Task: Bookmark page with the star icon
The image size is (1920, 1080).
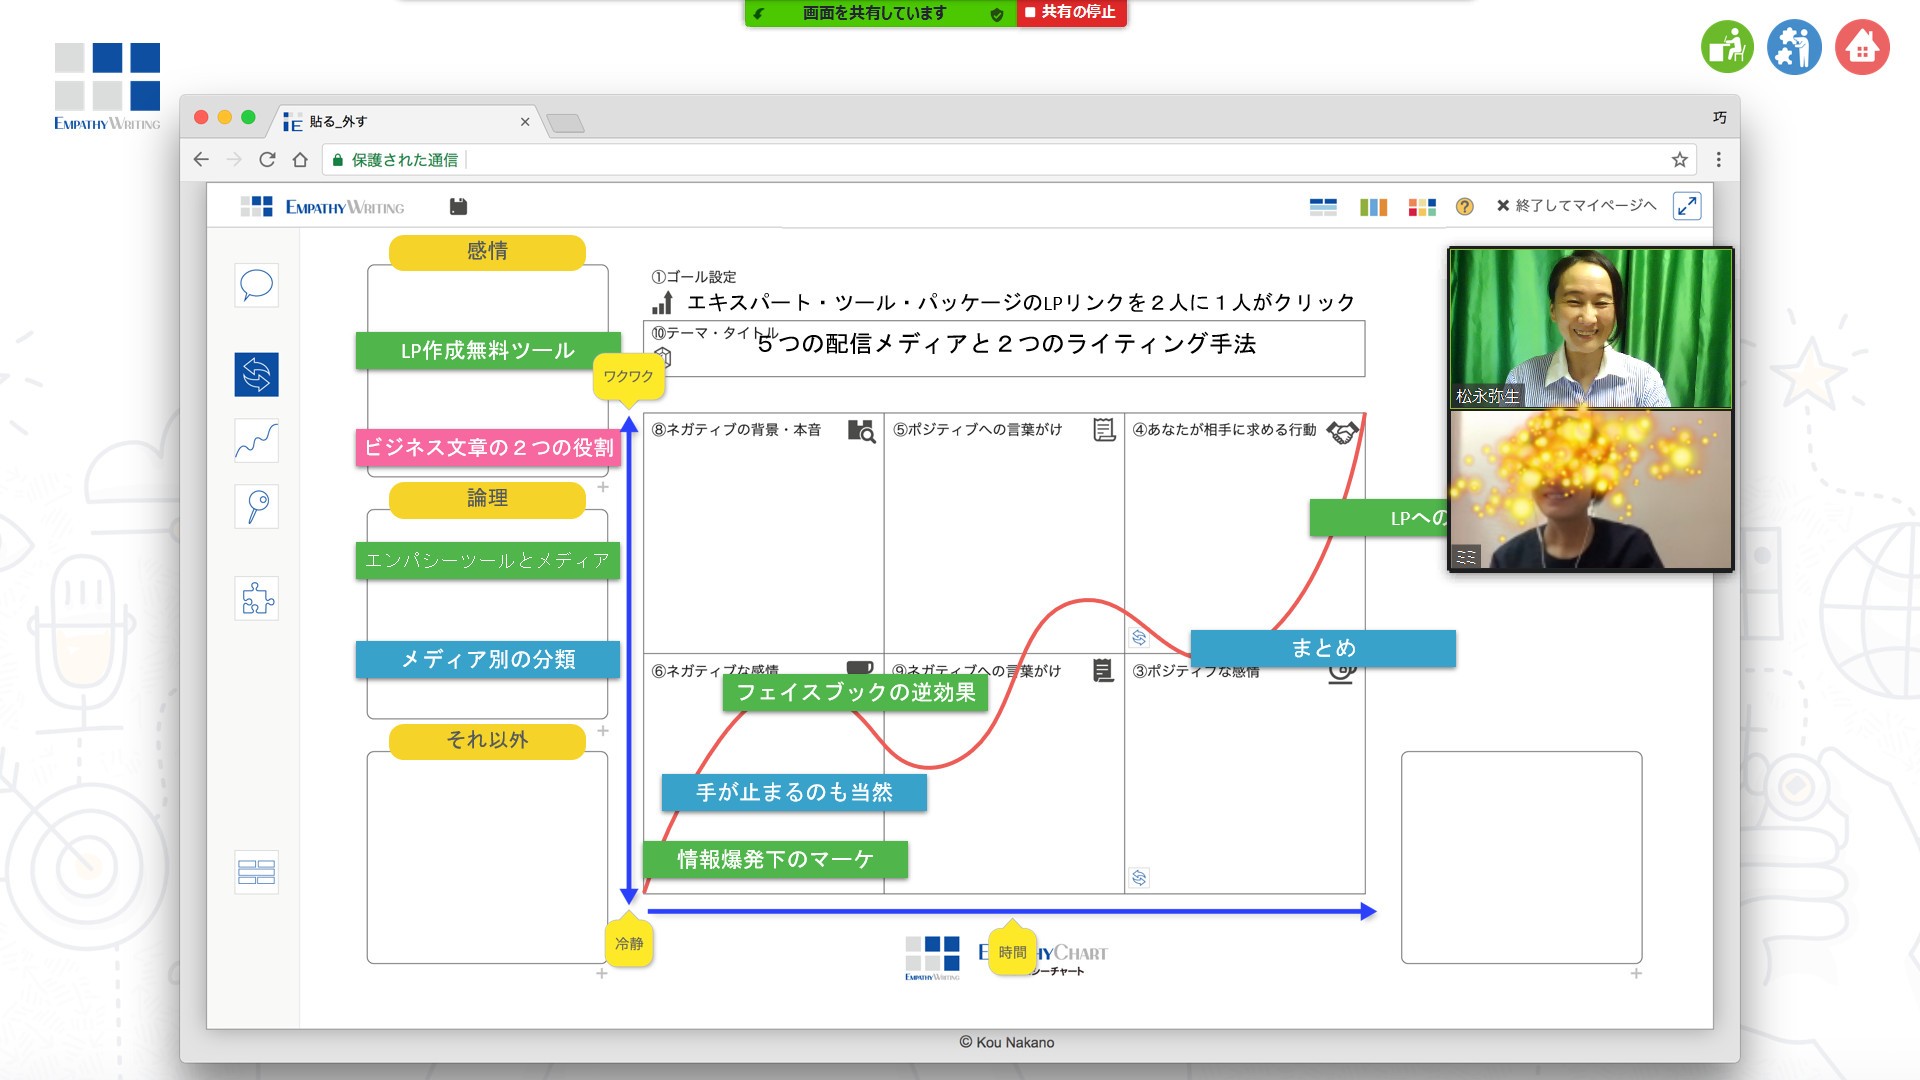Action: point(1679,160)
